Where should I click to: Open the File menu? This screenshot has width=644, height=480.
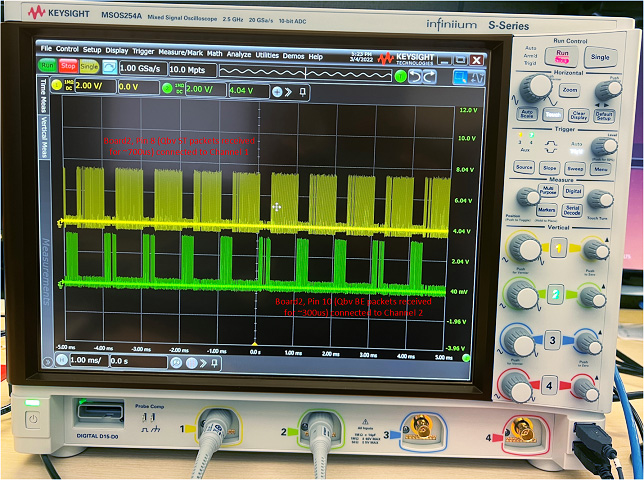[x=46, y=48]
